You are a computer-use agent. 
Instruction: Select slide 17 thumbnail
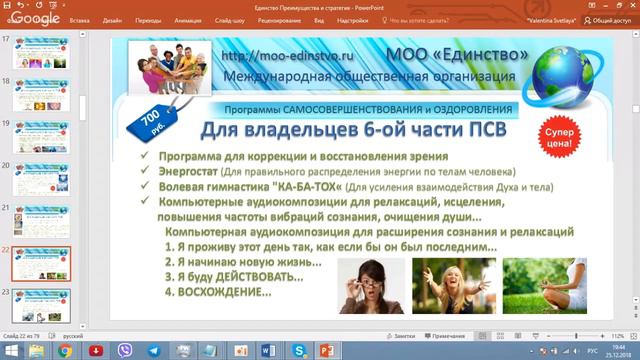point(41,53)
